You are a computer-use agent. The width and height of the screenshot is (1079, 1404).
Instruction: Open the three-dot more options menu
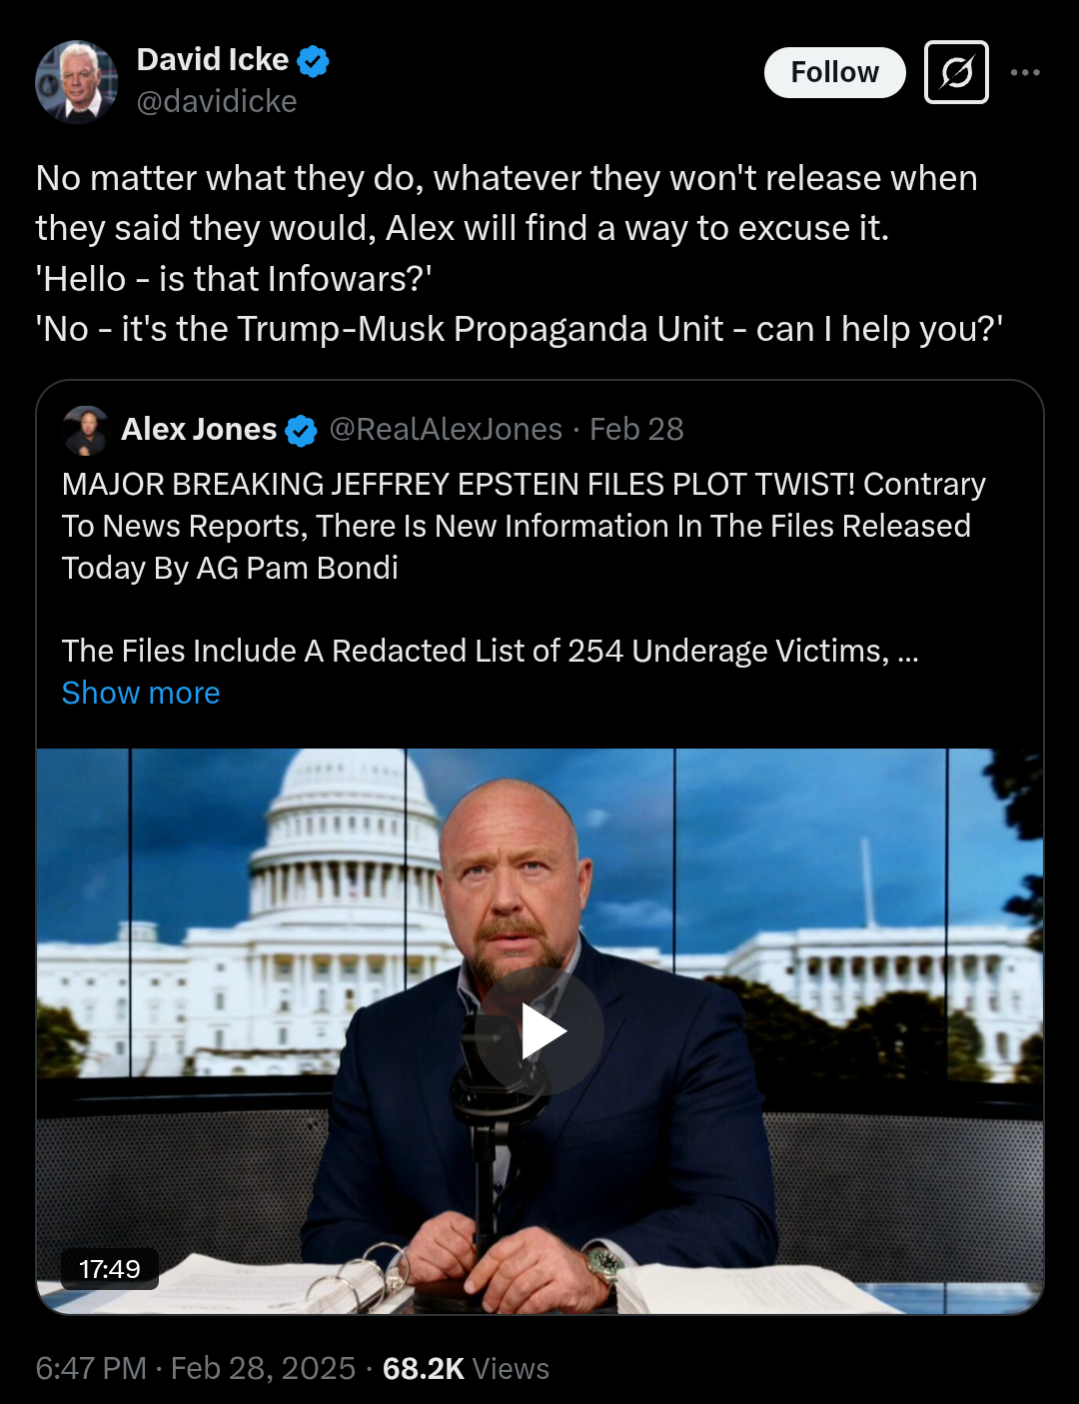pos(1025,72)
